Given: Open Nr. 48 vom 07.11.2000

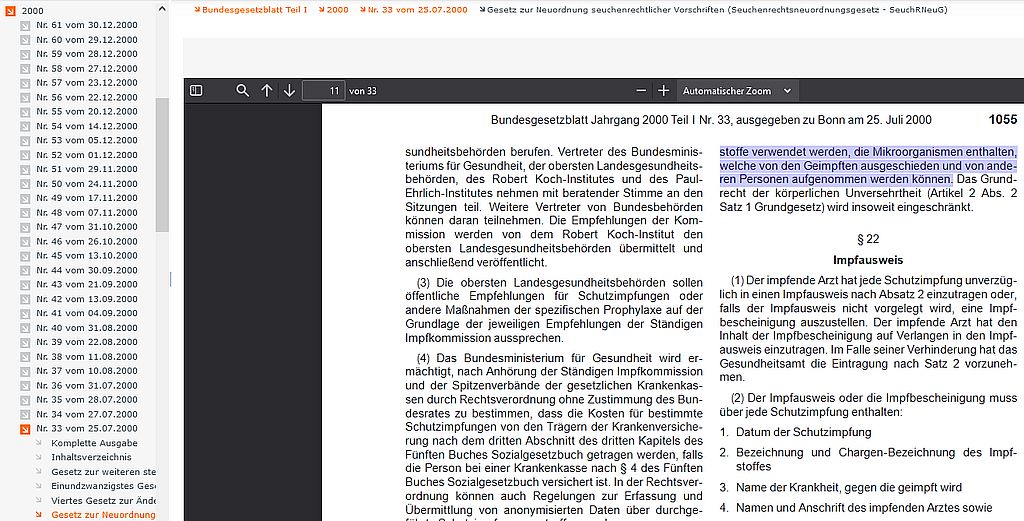Looking at the screenshot, I should coord(87,212).
